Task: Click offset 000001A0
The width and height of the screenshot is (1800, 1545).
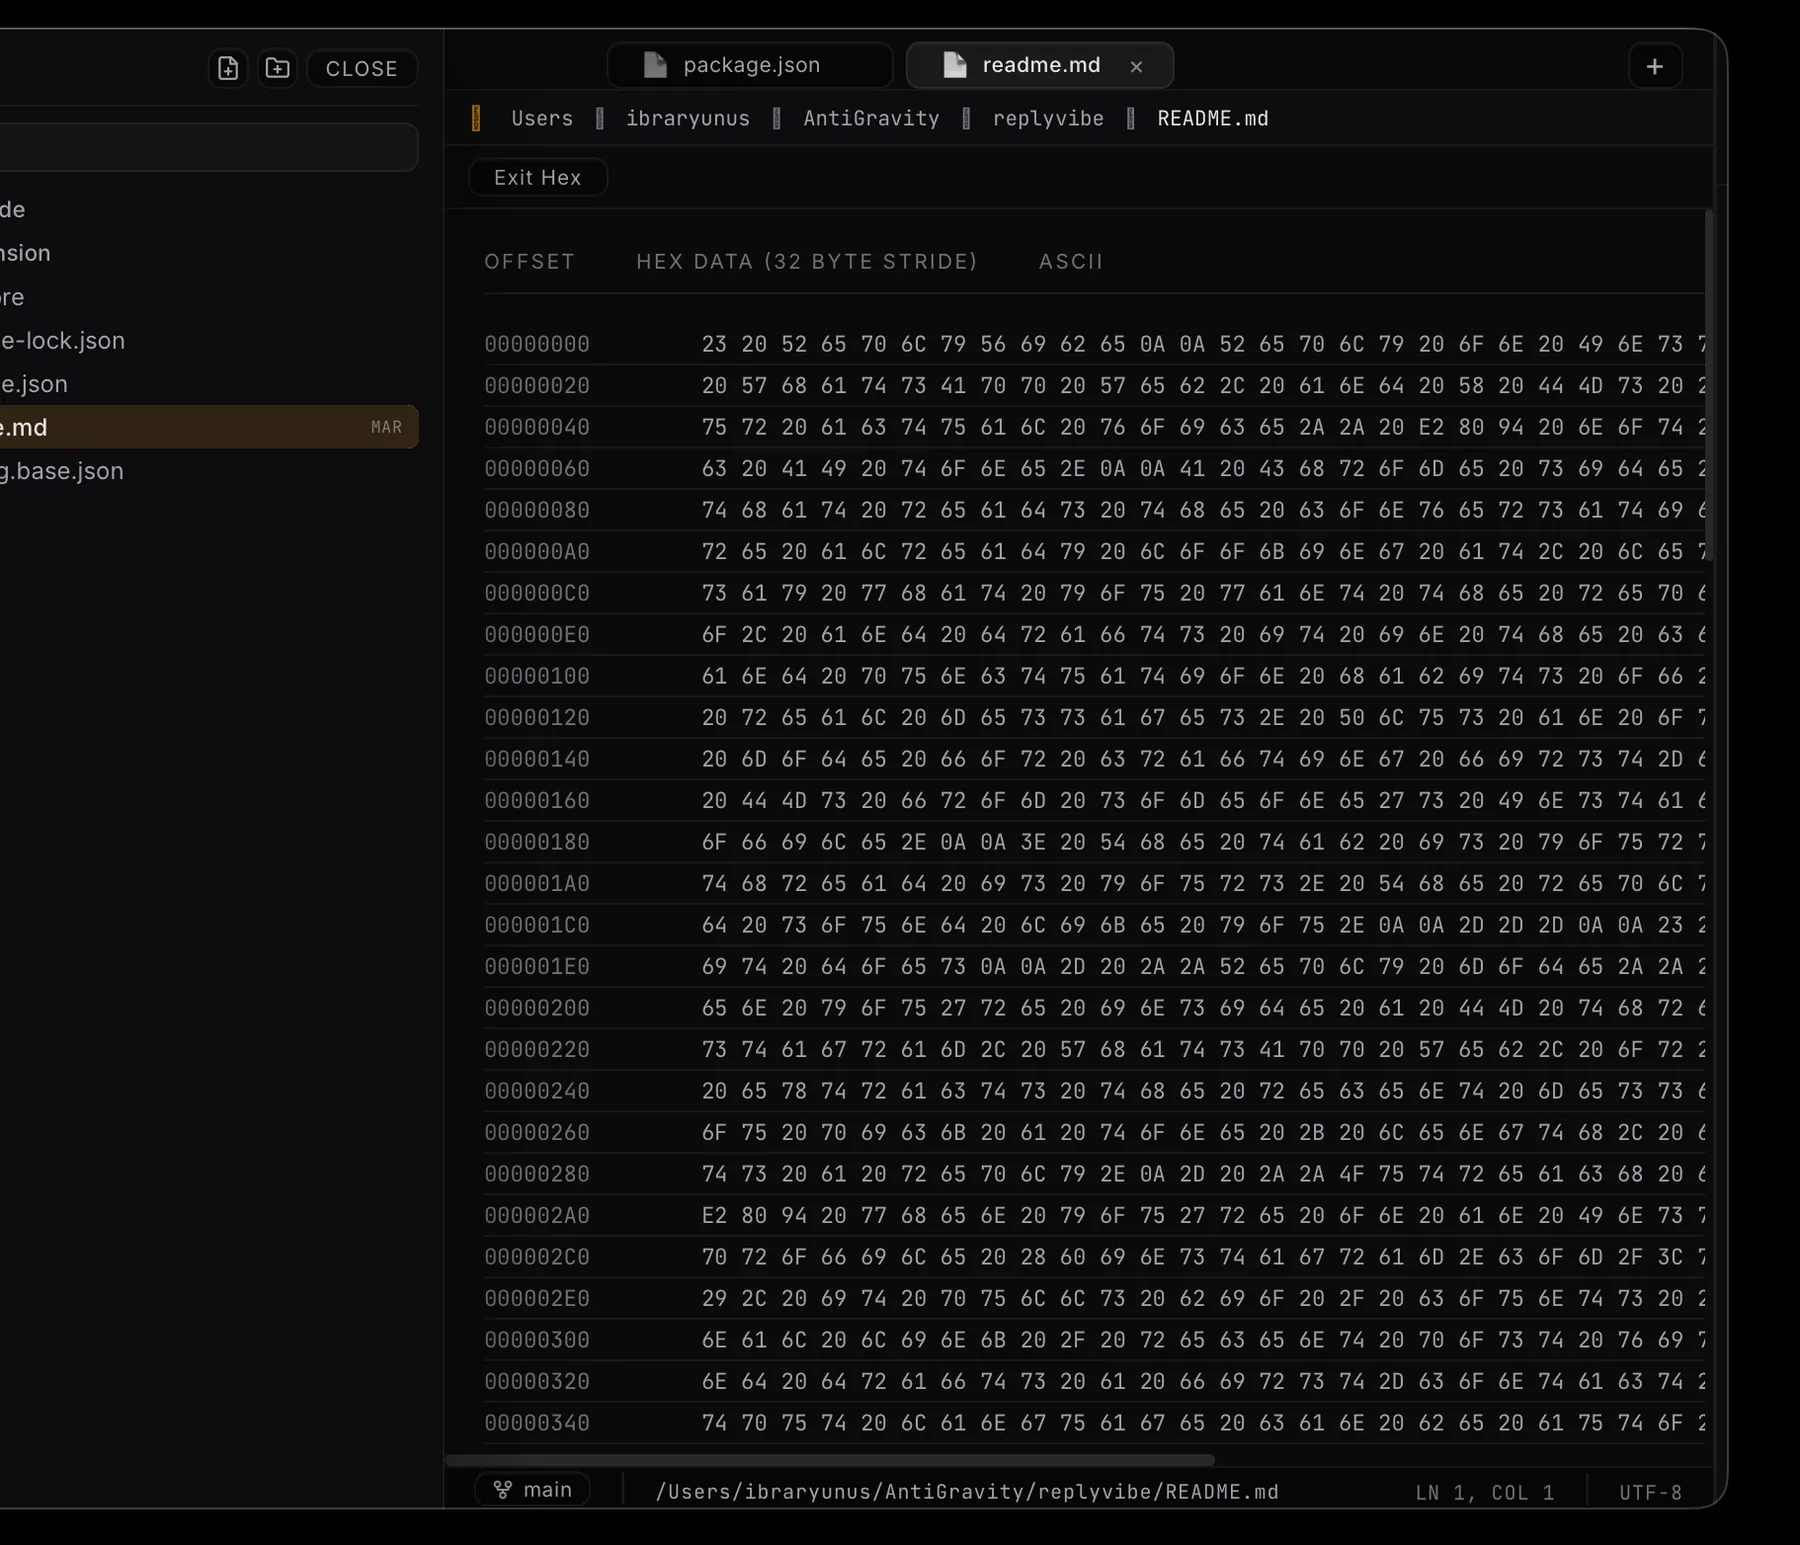Action: pos(537,883)
